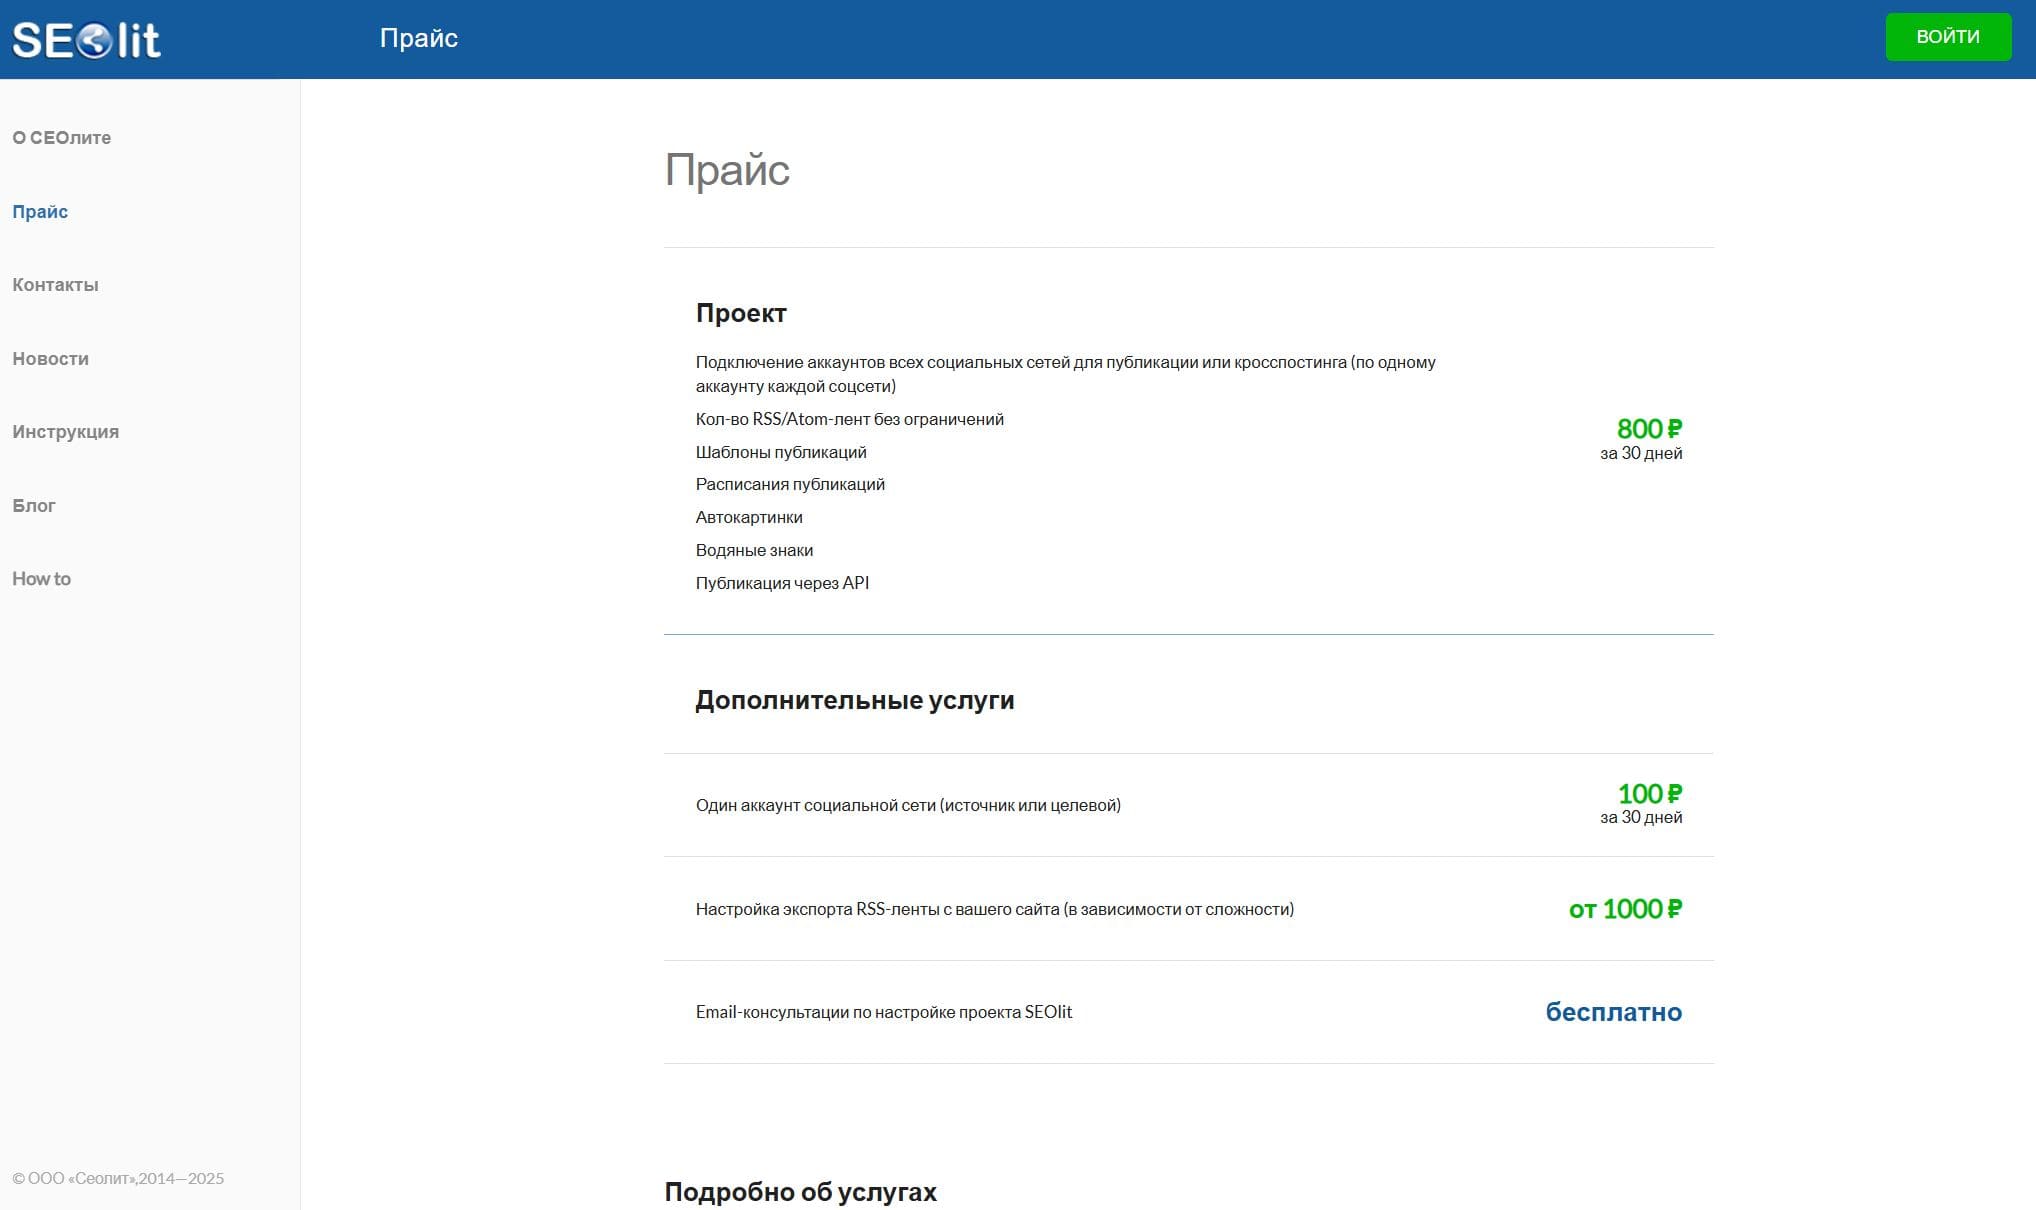Click the Подробно об услугах heading
2036x1210 pixels.
800,1192
